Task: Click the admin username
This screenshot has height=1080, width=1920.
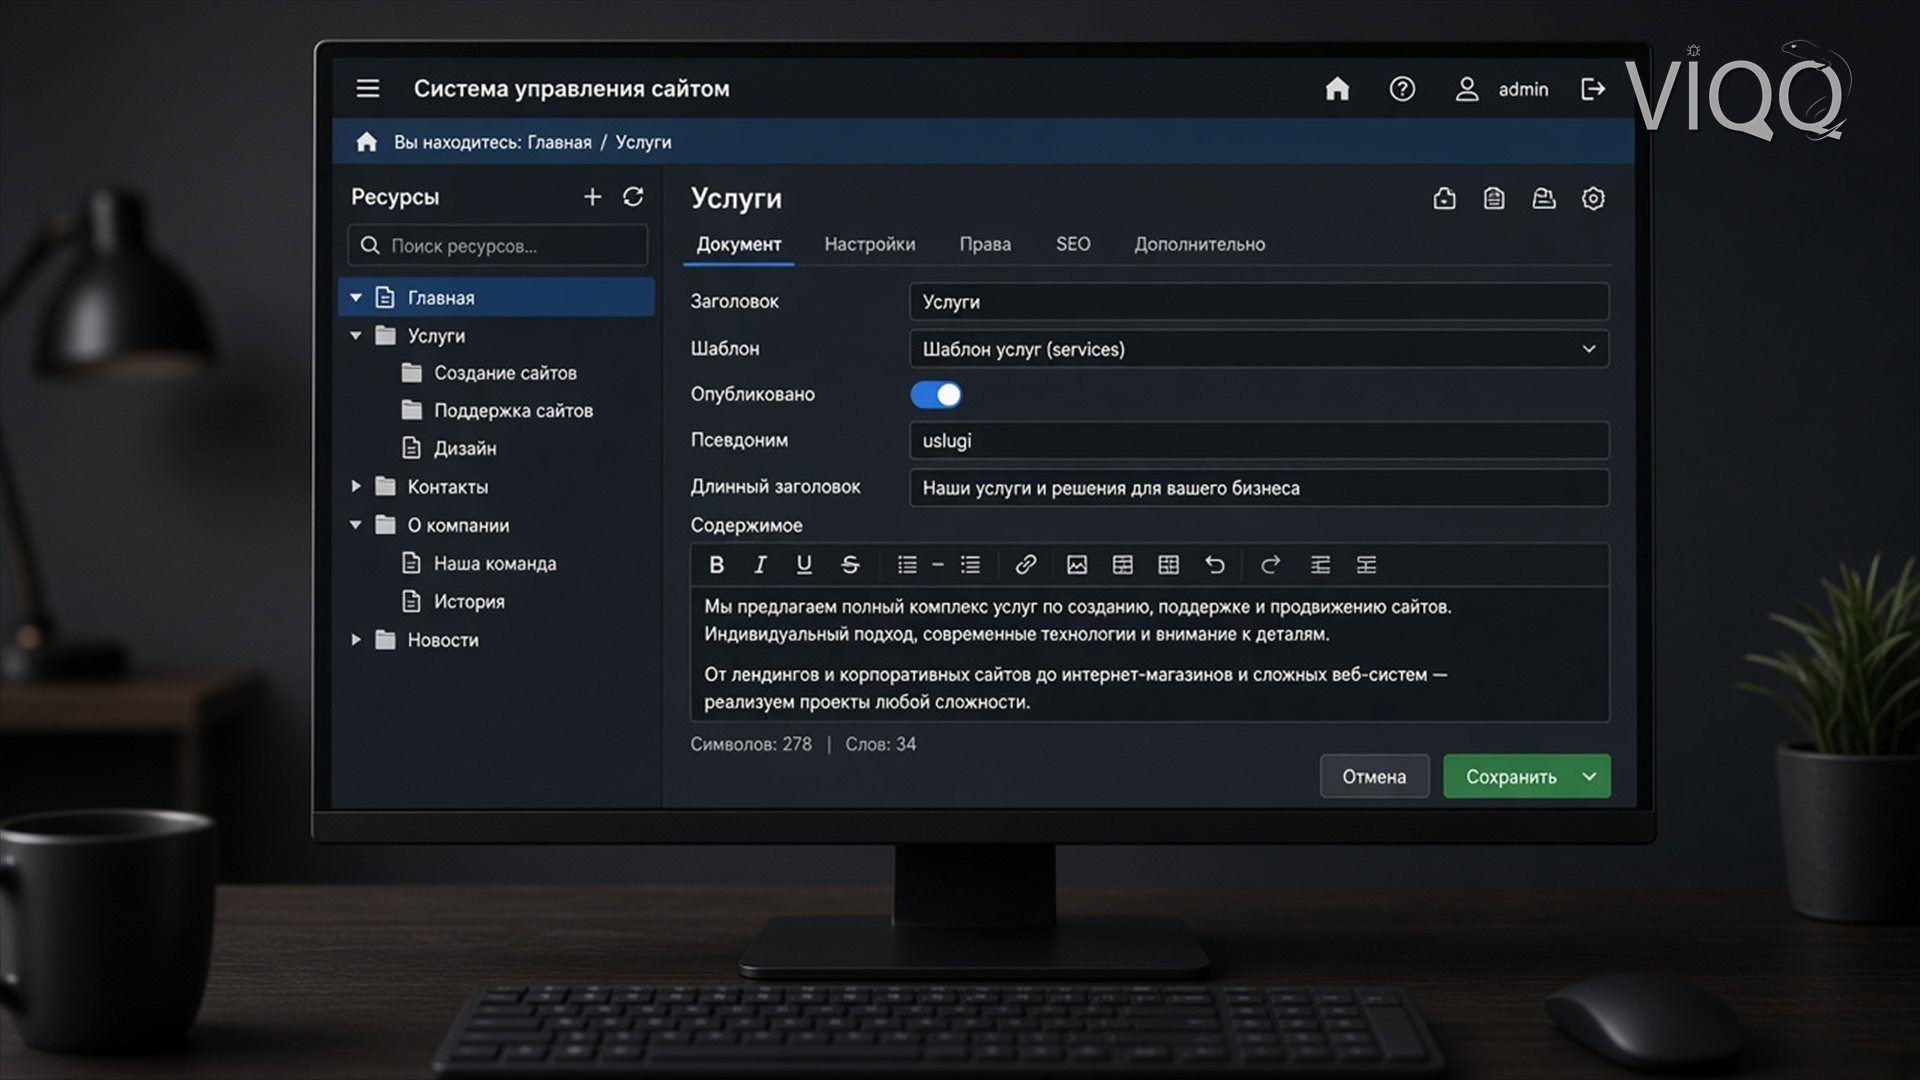Action: pos(1523,89)
